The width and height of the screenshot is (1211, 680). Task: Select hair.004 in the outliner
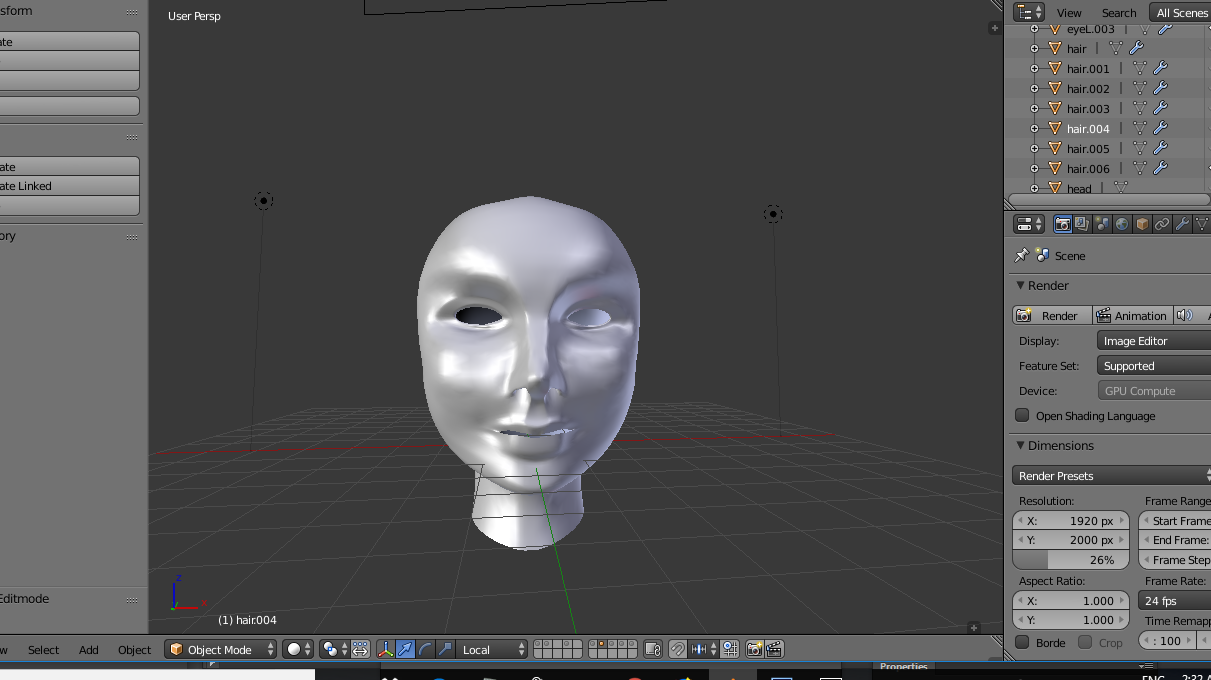point(1088,128)
